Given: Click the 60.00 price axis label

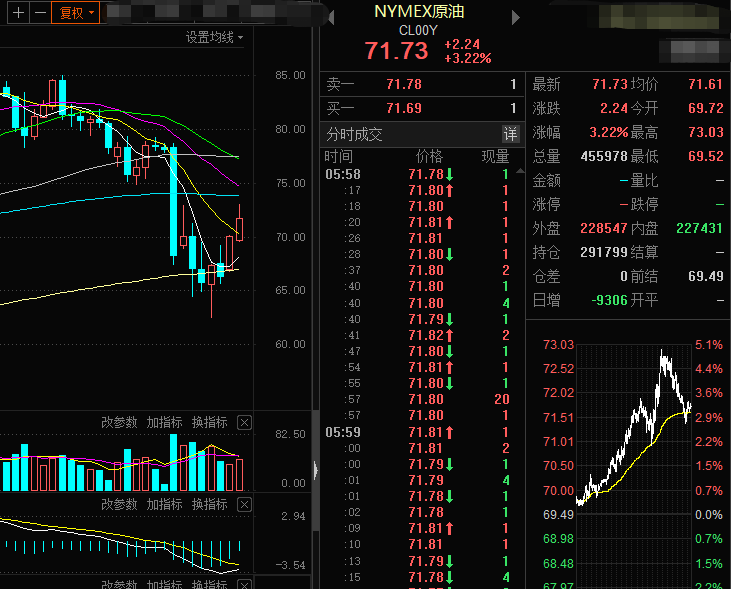Looking at the screenshot, I should [x=290, y=344].
